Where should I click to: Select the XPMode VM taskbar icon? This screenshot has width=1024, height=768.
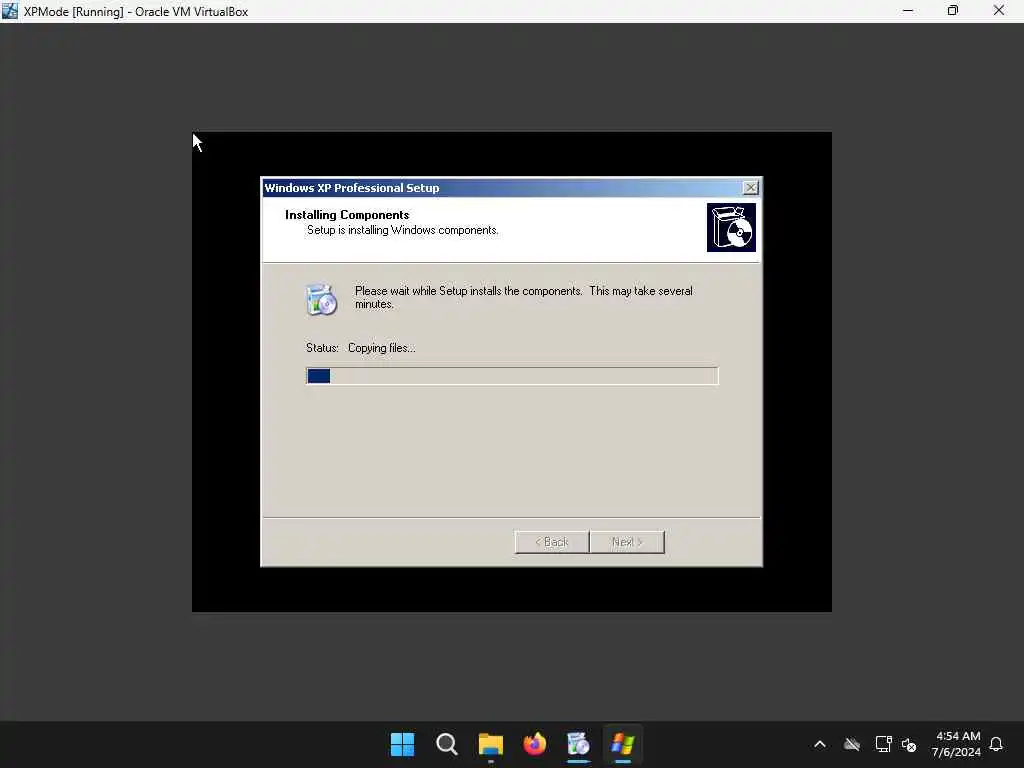[x=623, y=744]
